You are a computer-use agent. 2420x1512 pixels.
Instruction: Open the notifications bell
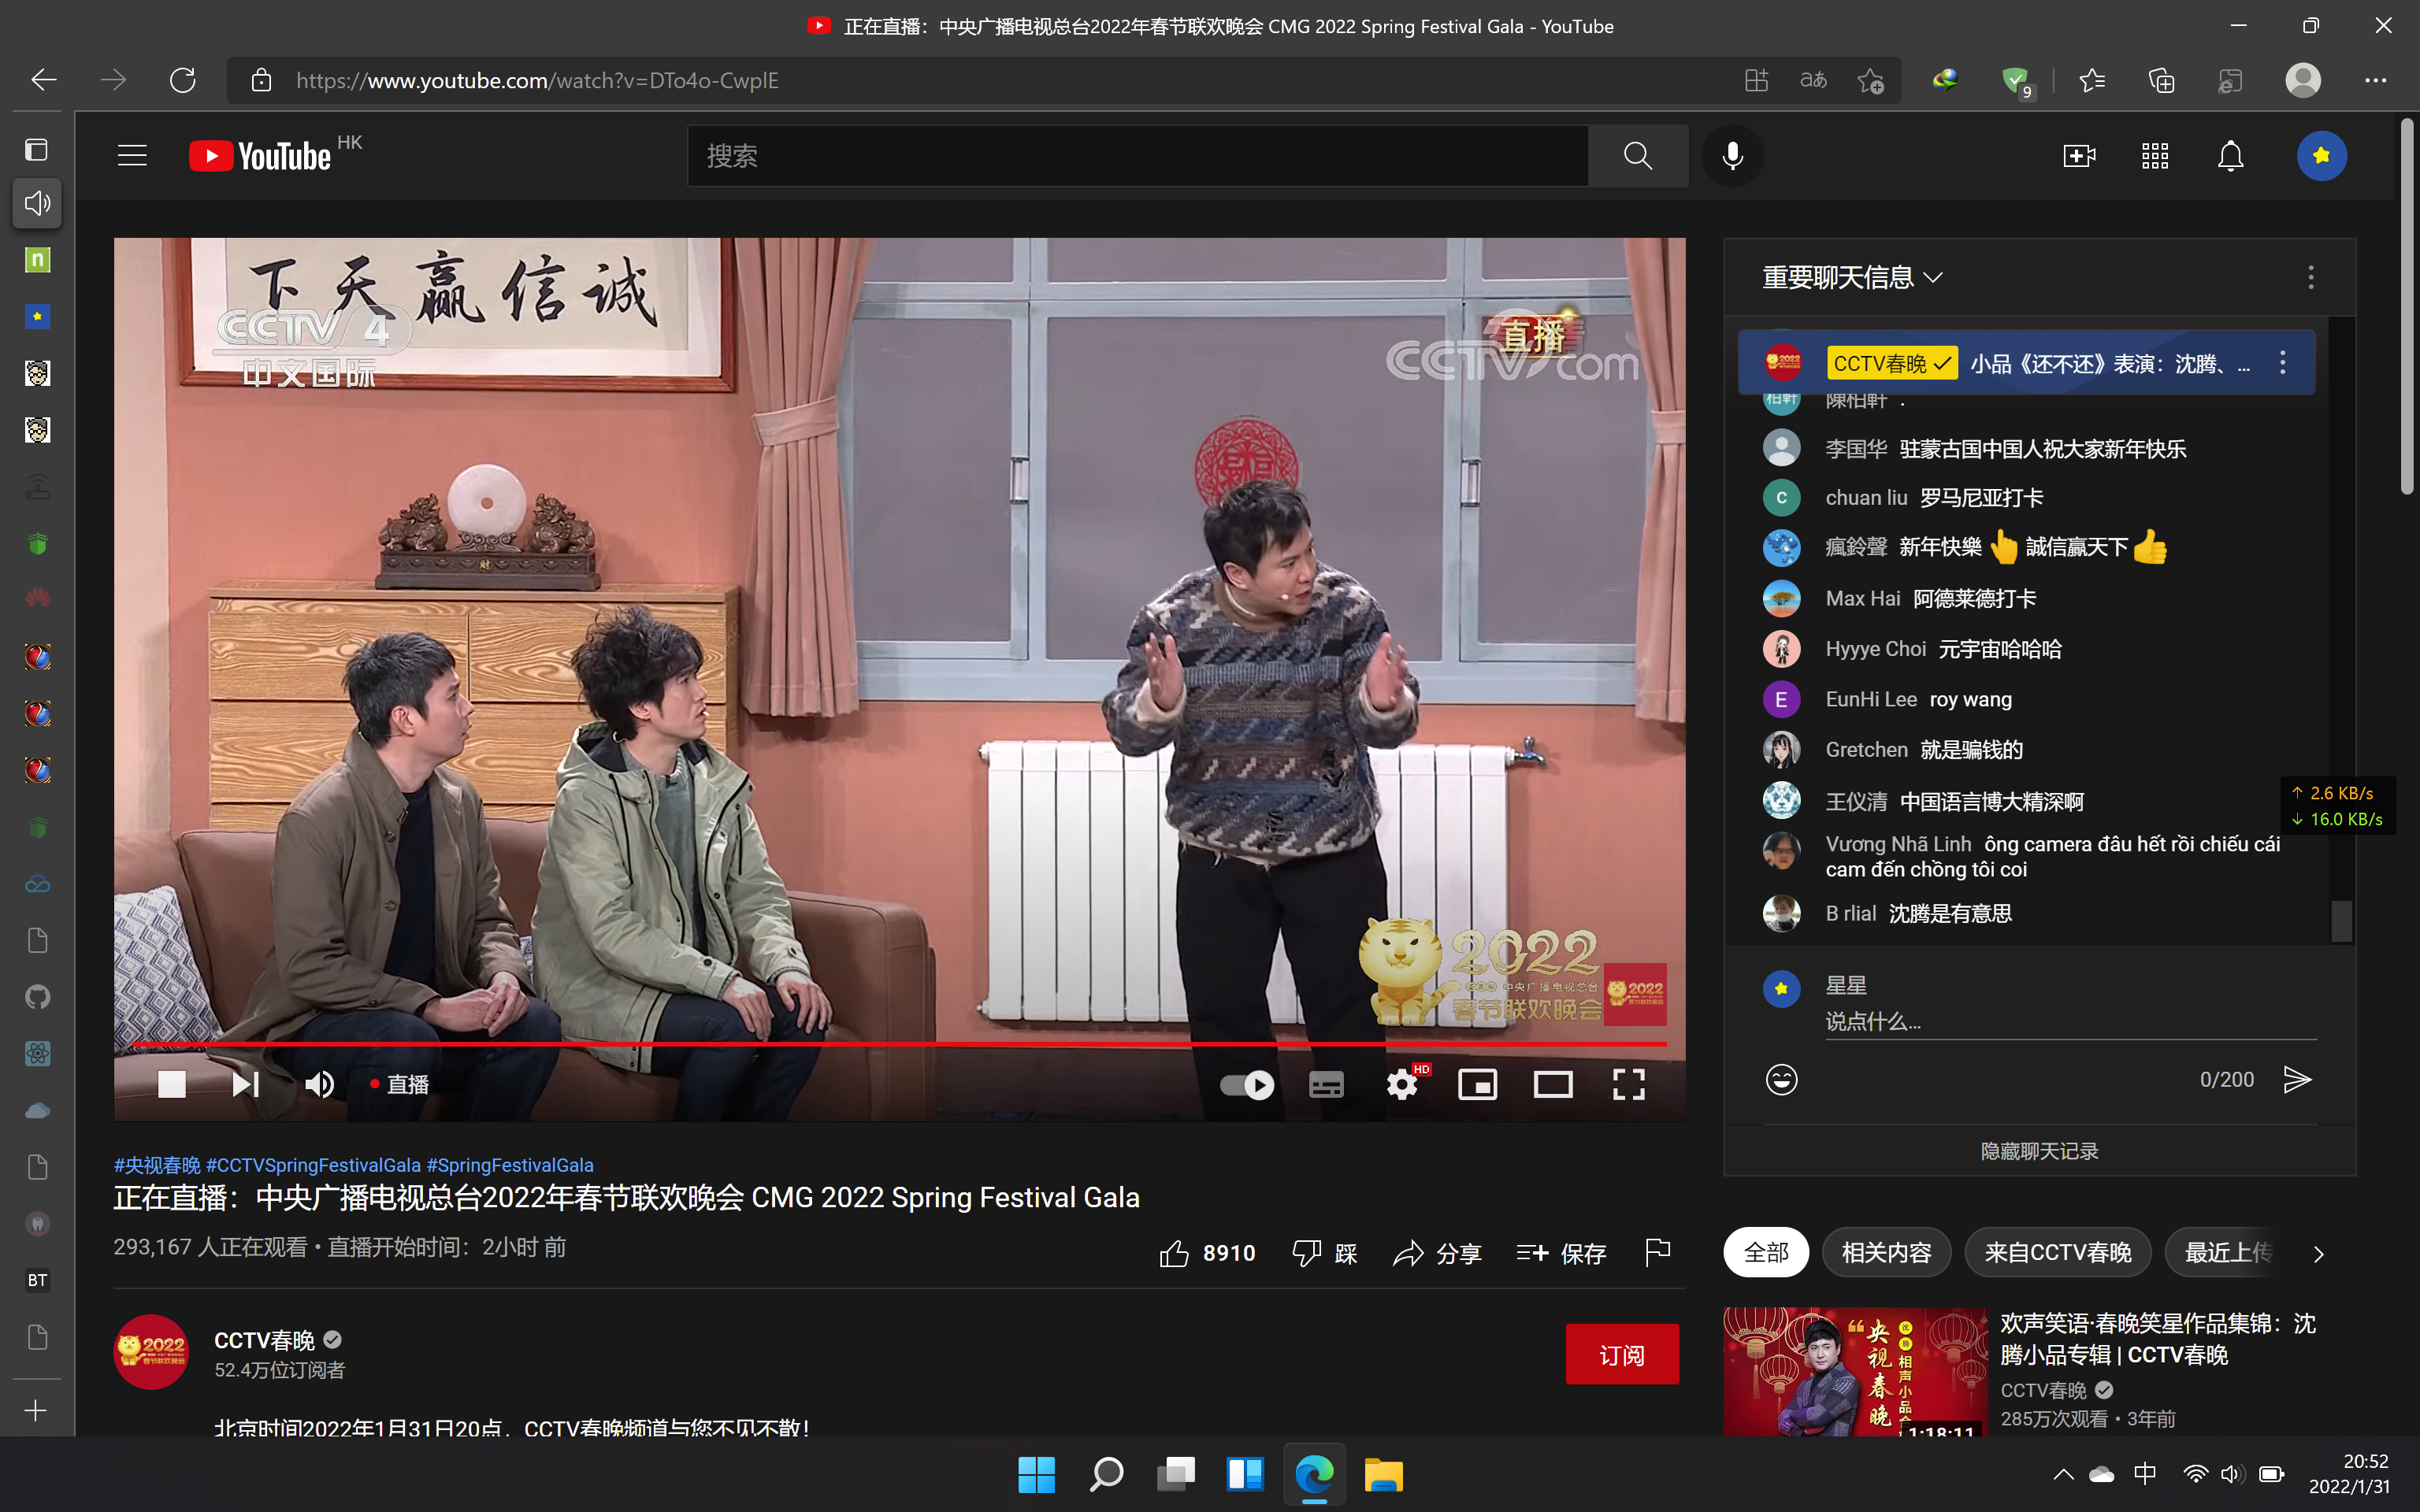[x=2230, y=156]
